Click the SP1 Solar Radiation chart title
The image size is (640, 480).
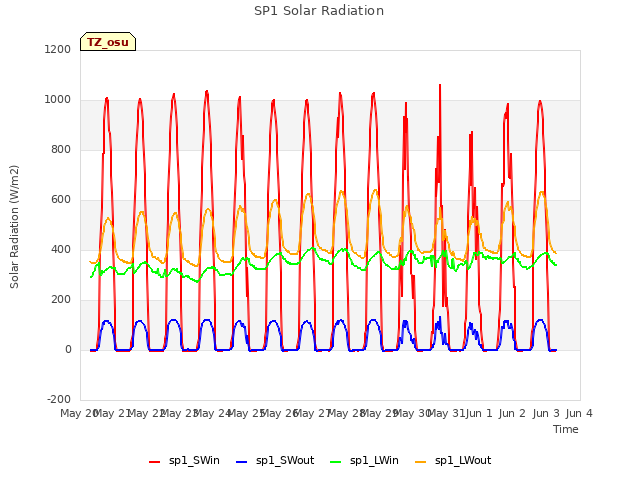click(319, 11)
